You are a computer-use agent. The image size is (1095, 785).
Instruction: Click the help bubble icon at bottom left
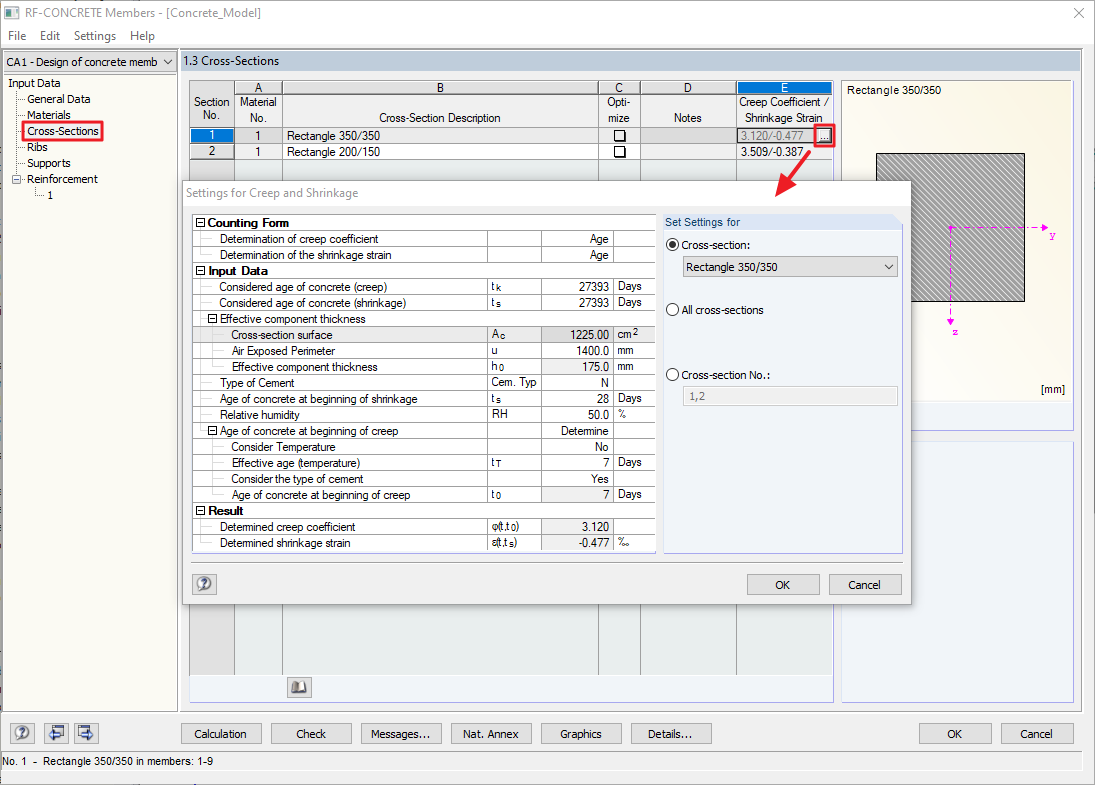(x=21, y=733)
